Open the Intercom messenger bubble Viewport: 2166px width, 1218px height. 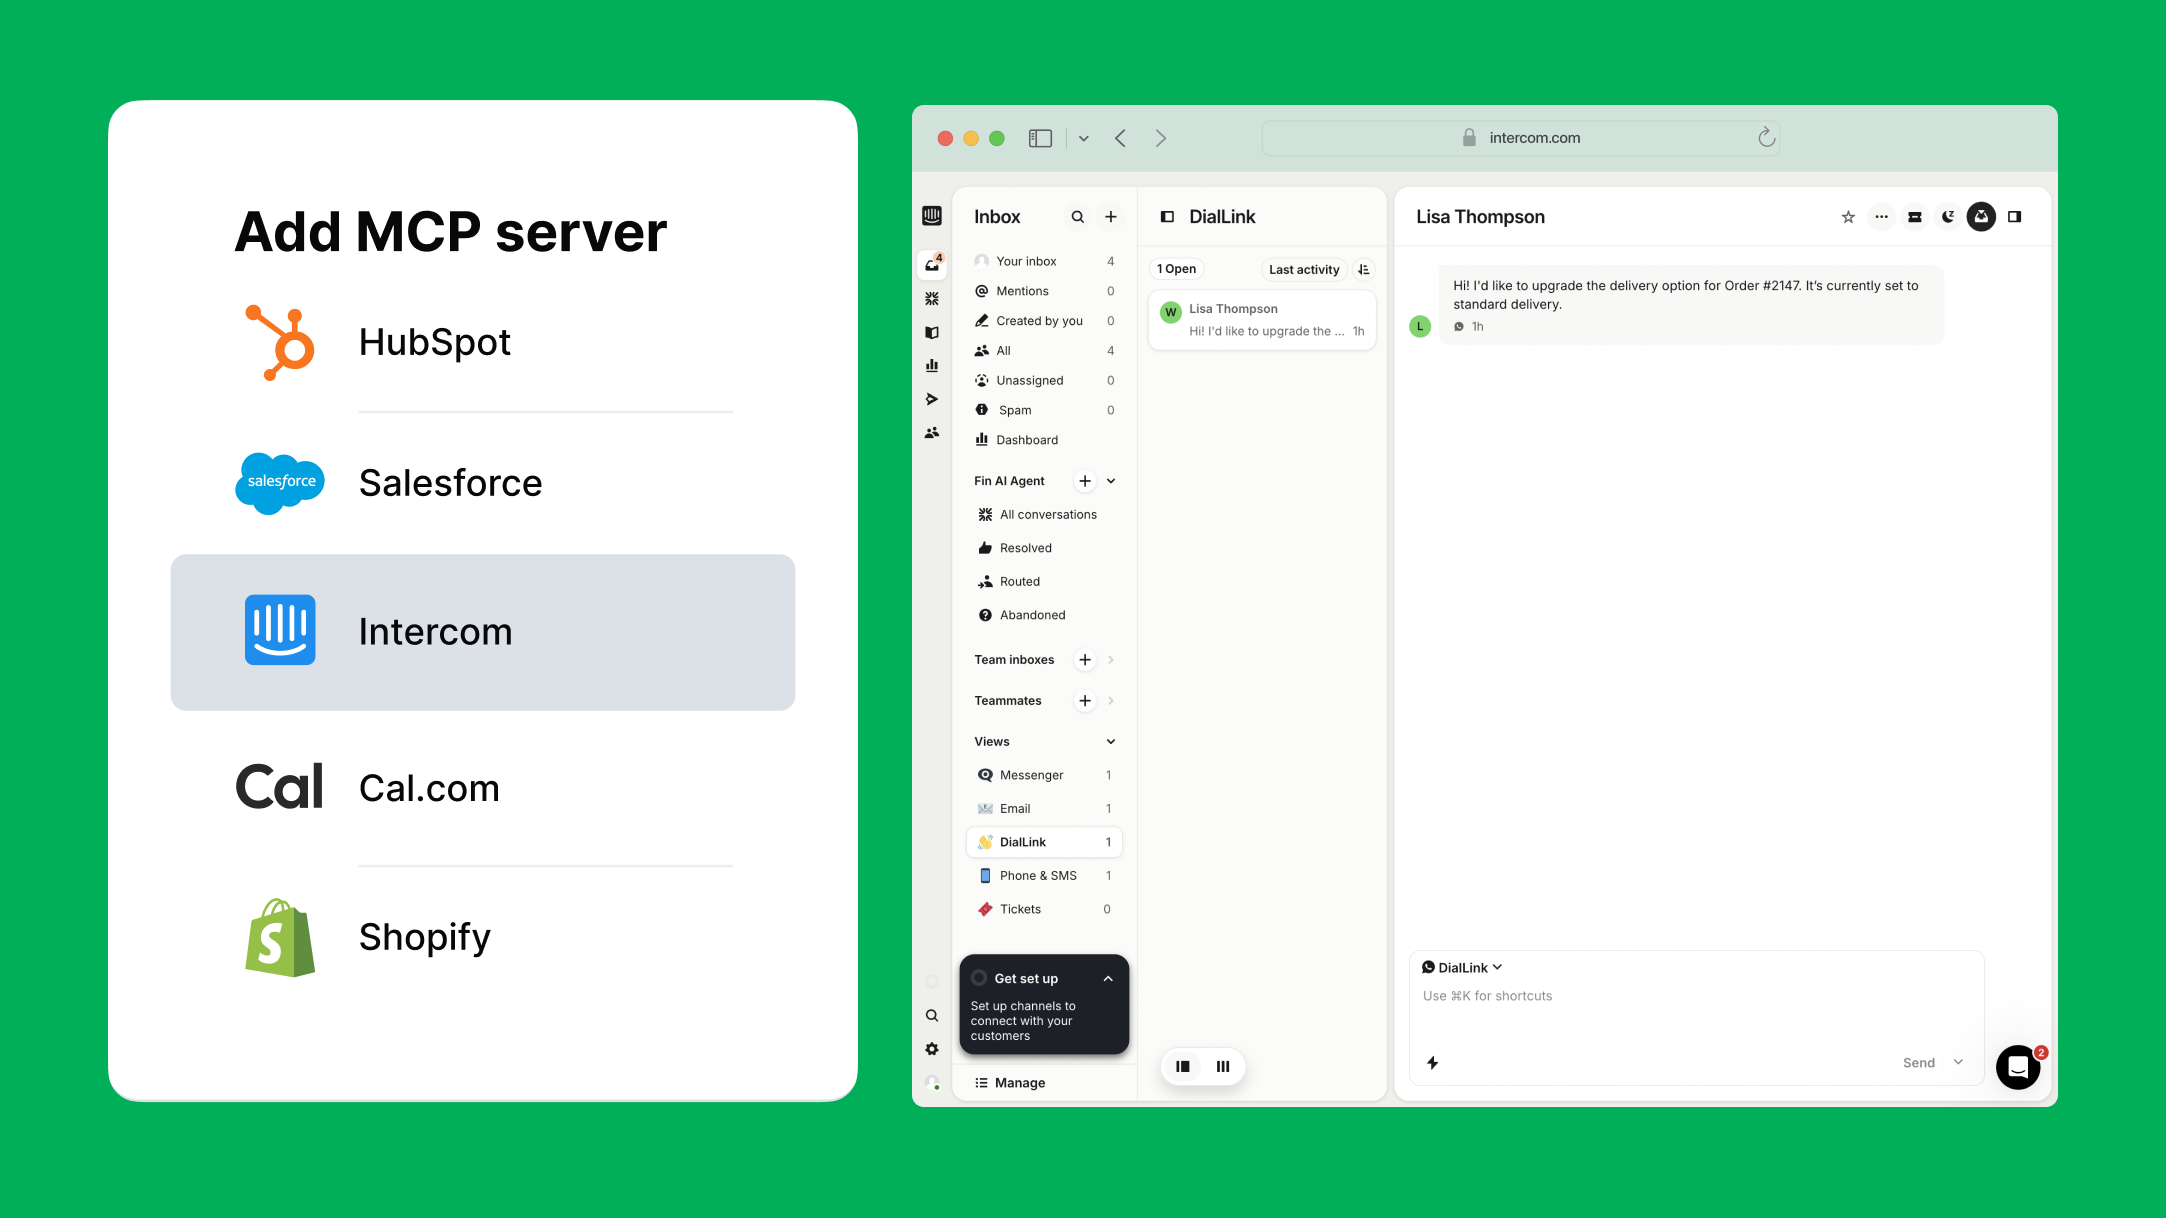(2017, 1067)
